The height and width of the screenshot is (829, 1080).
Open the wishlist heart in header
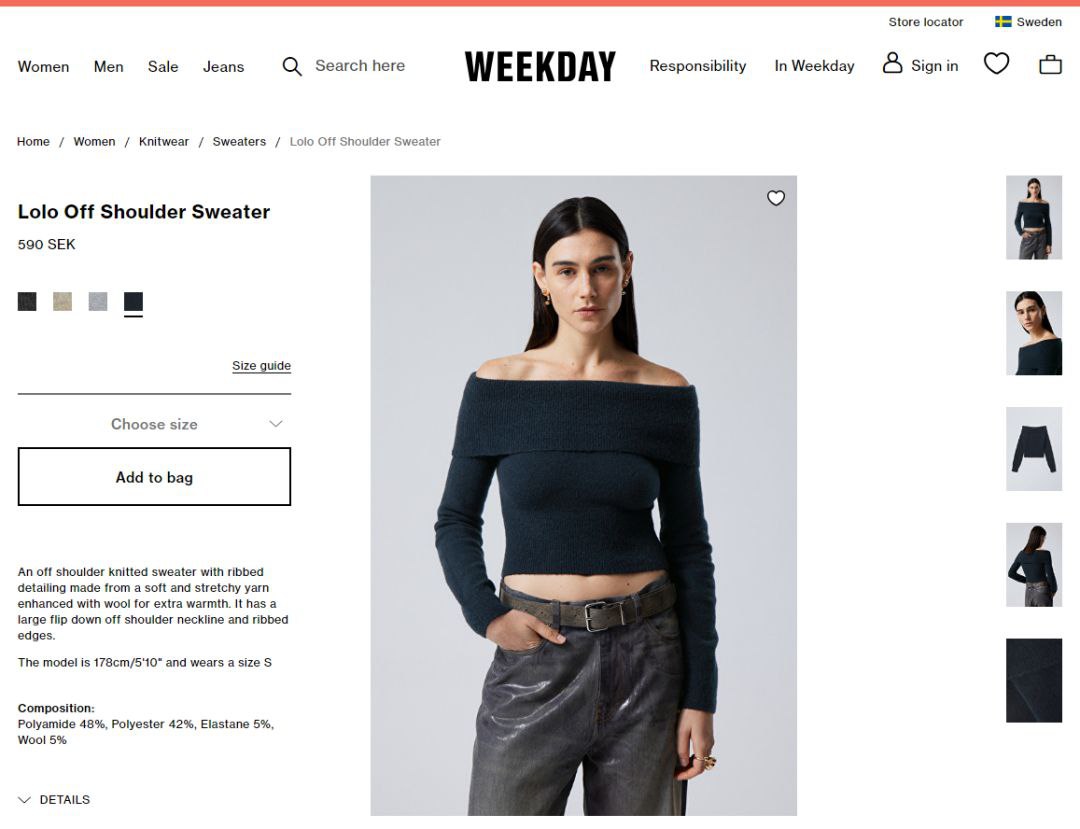(x=996, y=64)
